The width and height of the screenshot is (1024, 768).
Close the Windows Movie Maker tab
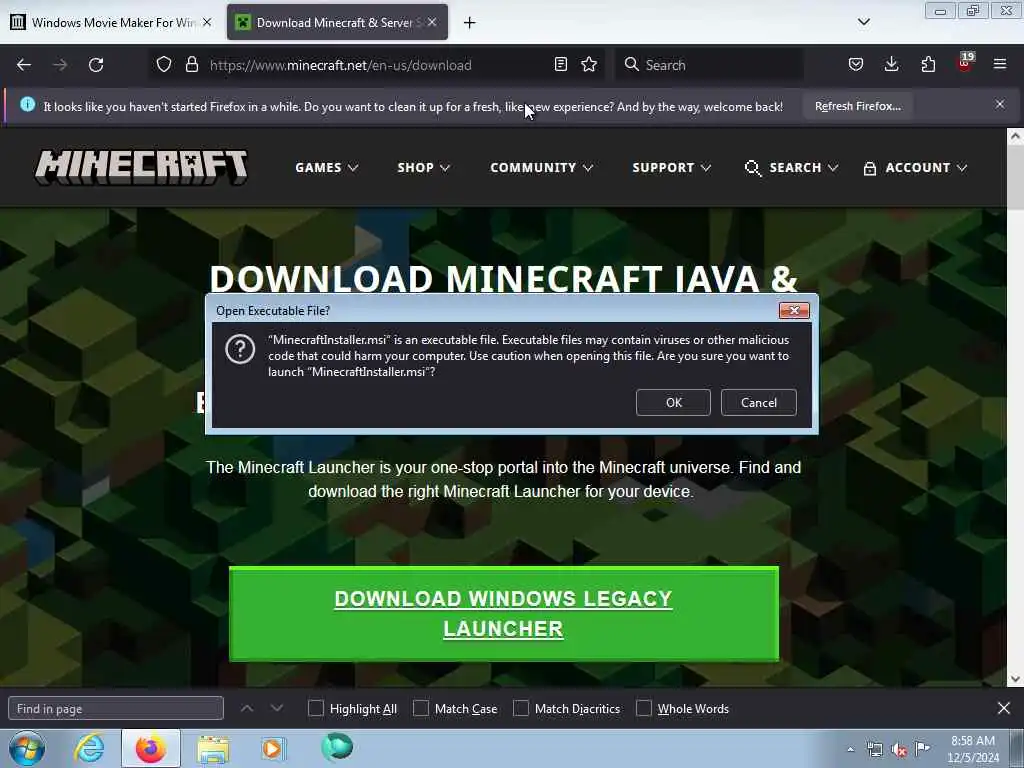(x=207, y=22)
